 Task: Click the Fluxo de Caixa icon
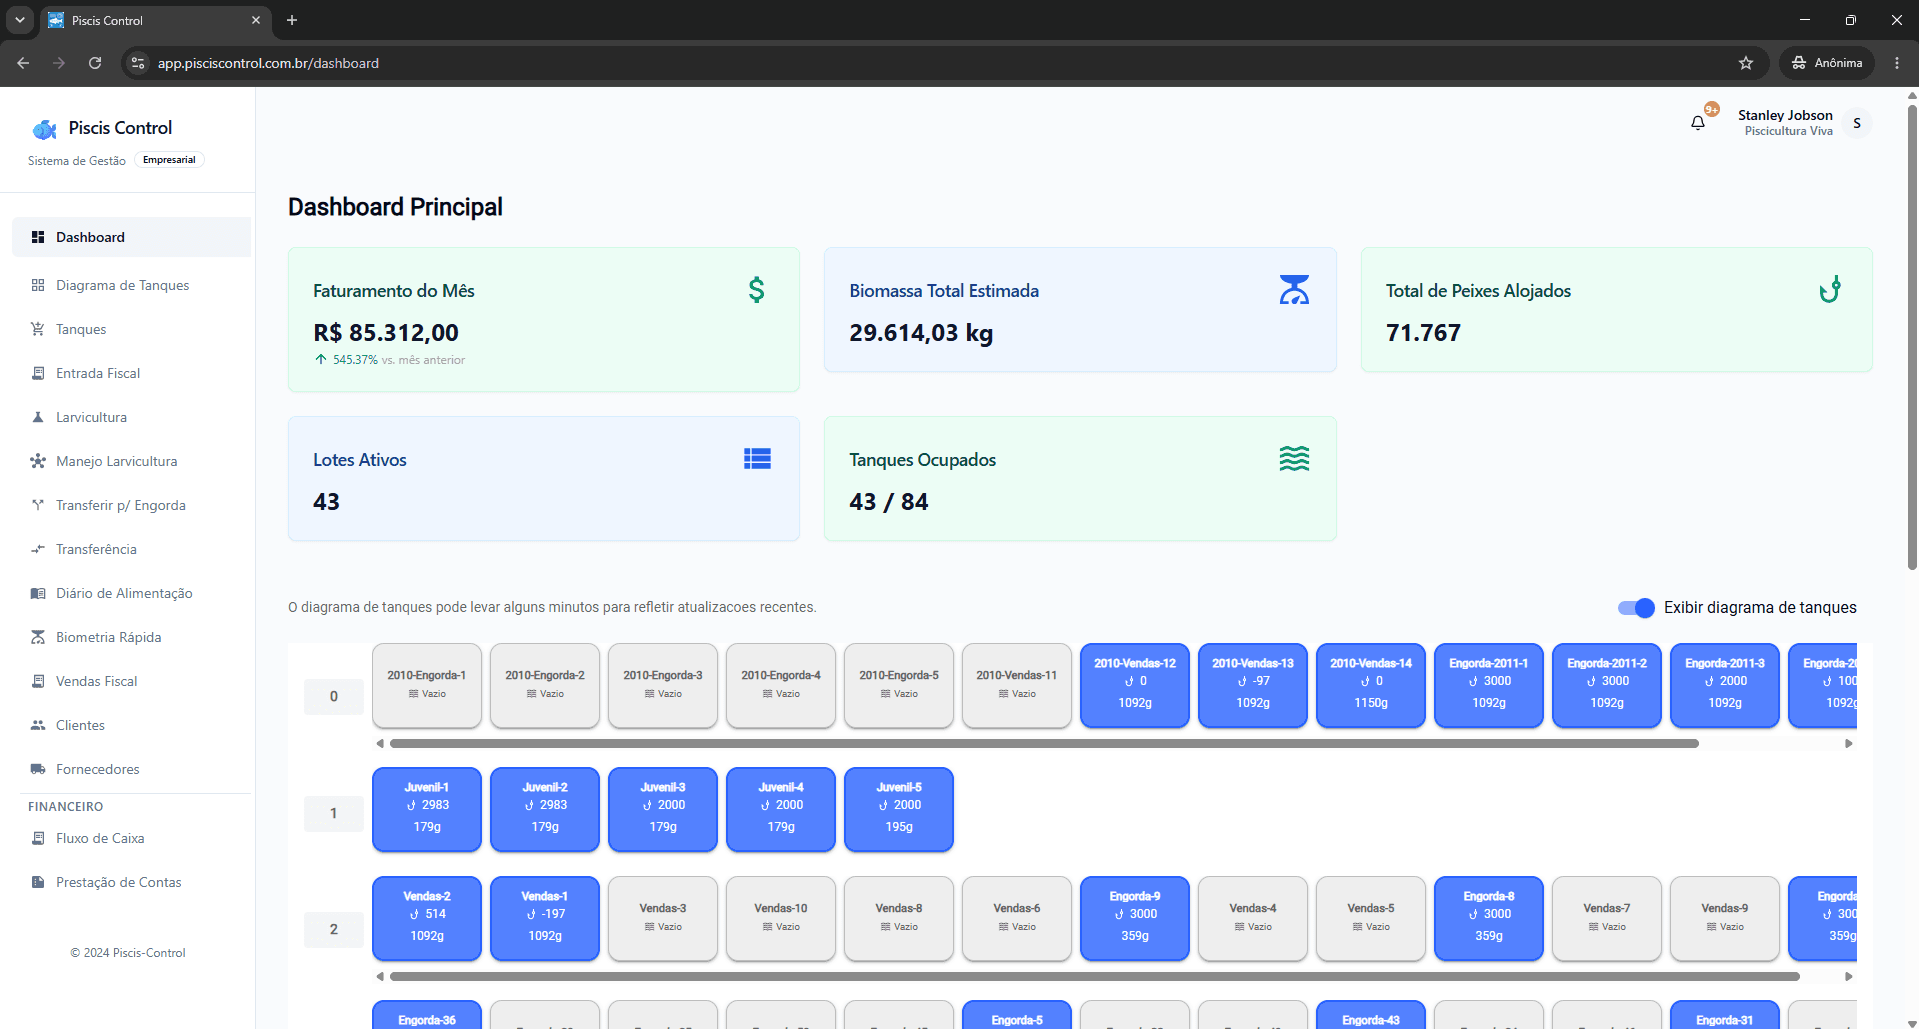[x=38, y=838]
